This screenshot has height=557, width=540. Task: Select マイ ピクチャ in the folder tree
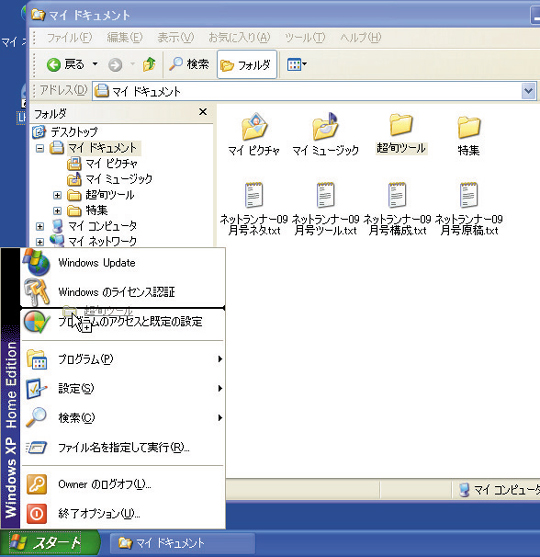point(111,163)
